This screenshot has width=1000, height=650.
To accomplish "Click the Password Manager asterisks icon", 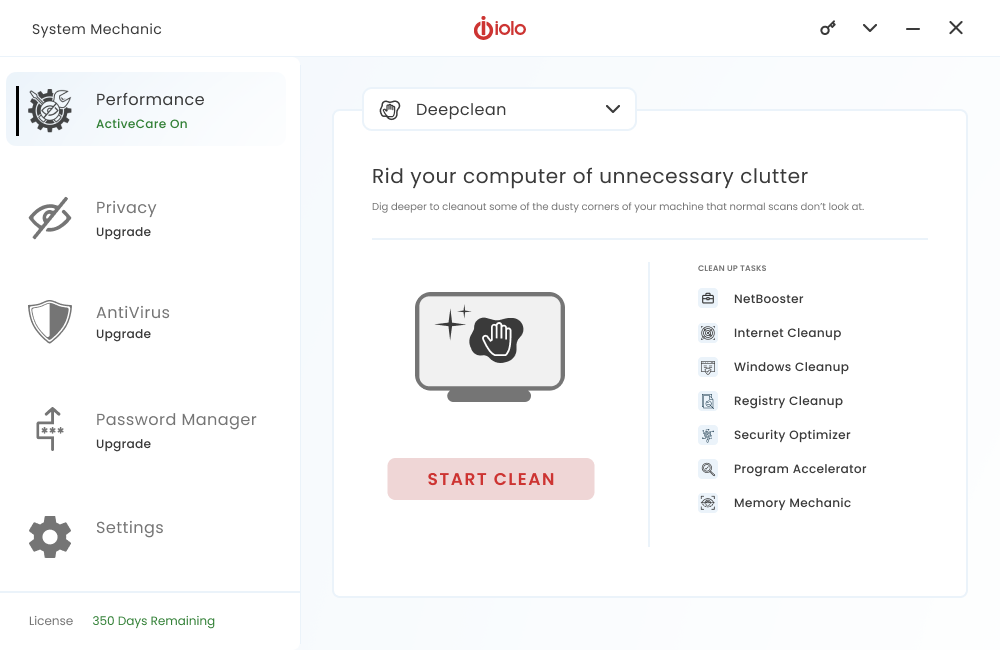I will click(x=50, y=429).
